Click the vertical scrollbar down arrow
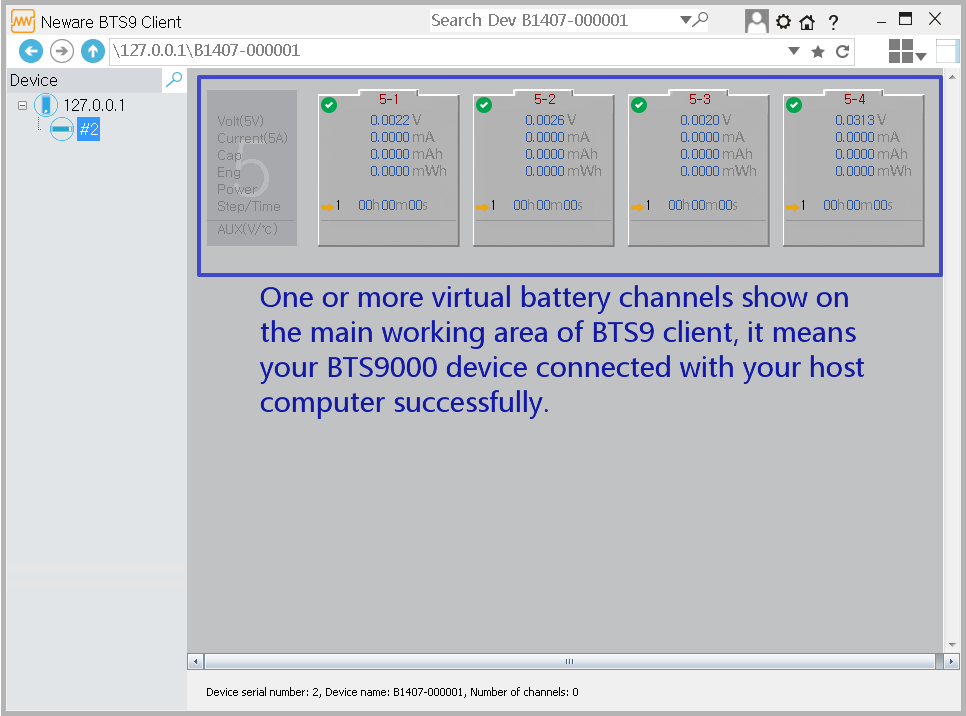Screen dimensions: 966x716 pos(952,645)
